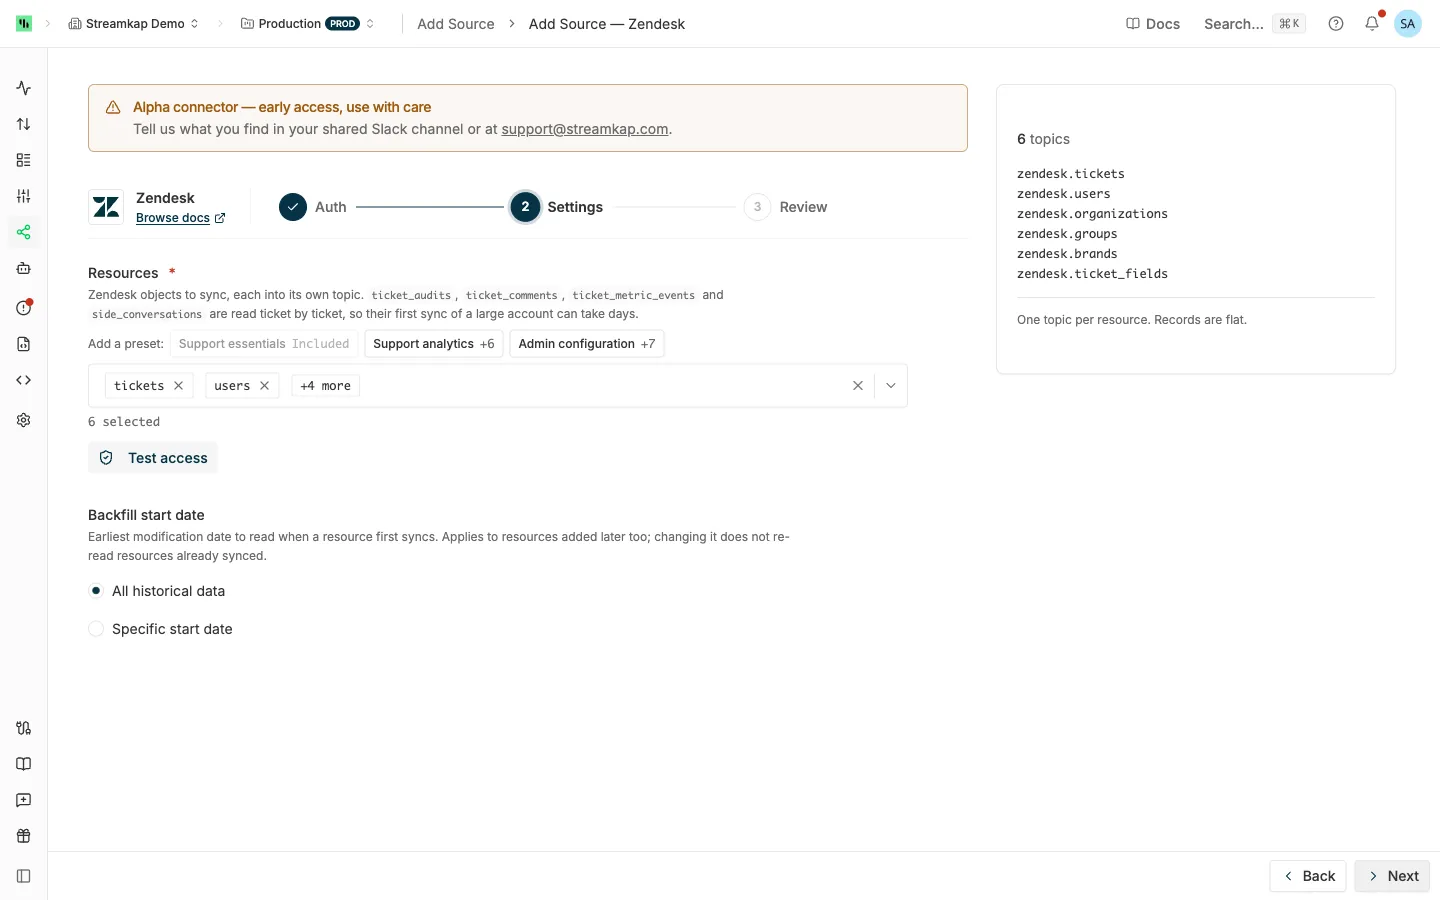The image size is (1440, 900).
Task: Open the book icon in lower sidebar
Action: 24,764
